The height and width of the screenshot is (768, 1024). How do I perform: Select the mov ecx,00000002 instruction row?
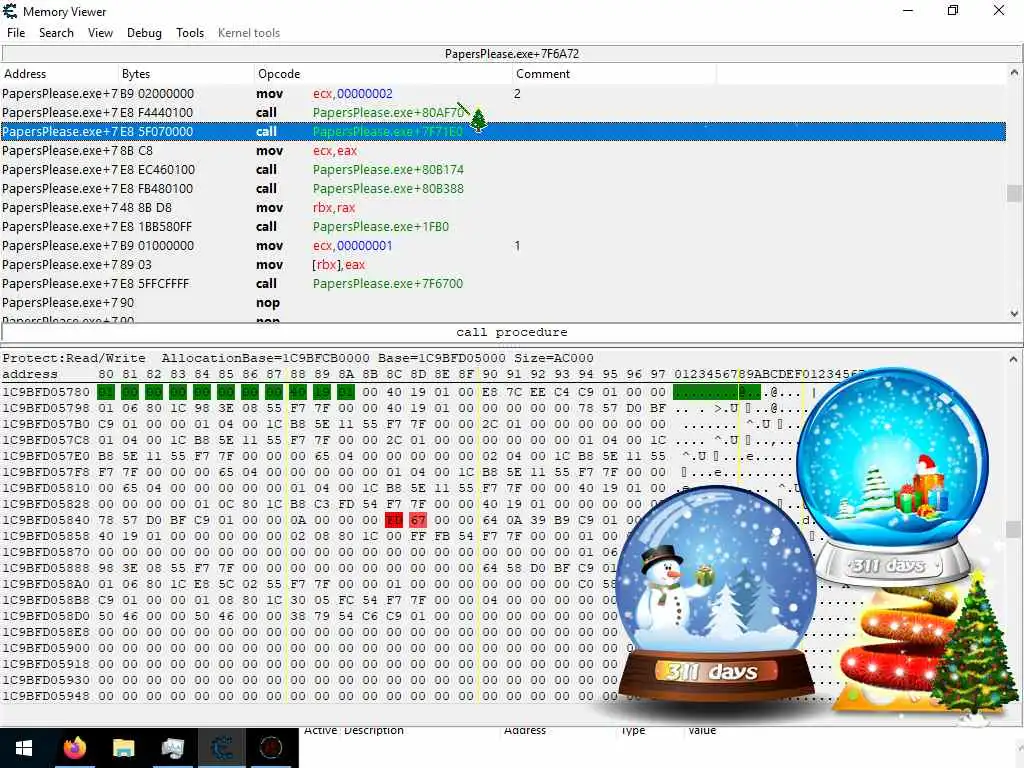click(x=503, y=93)
